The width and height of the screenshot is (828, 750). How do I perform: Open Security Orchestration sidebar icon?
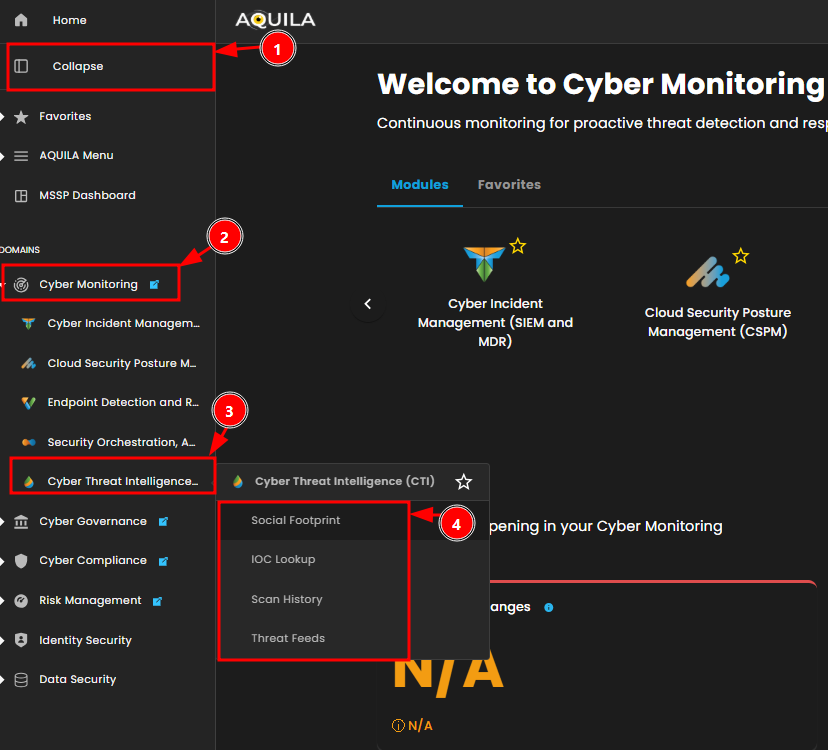click(28, 442)
